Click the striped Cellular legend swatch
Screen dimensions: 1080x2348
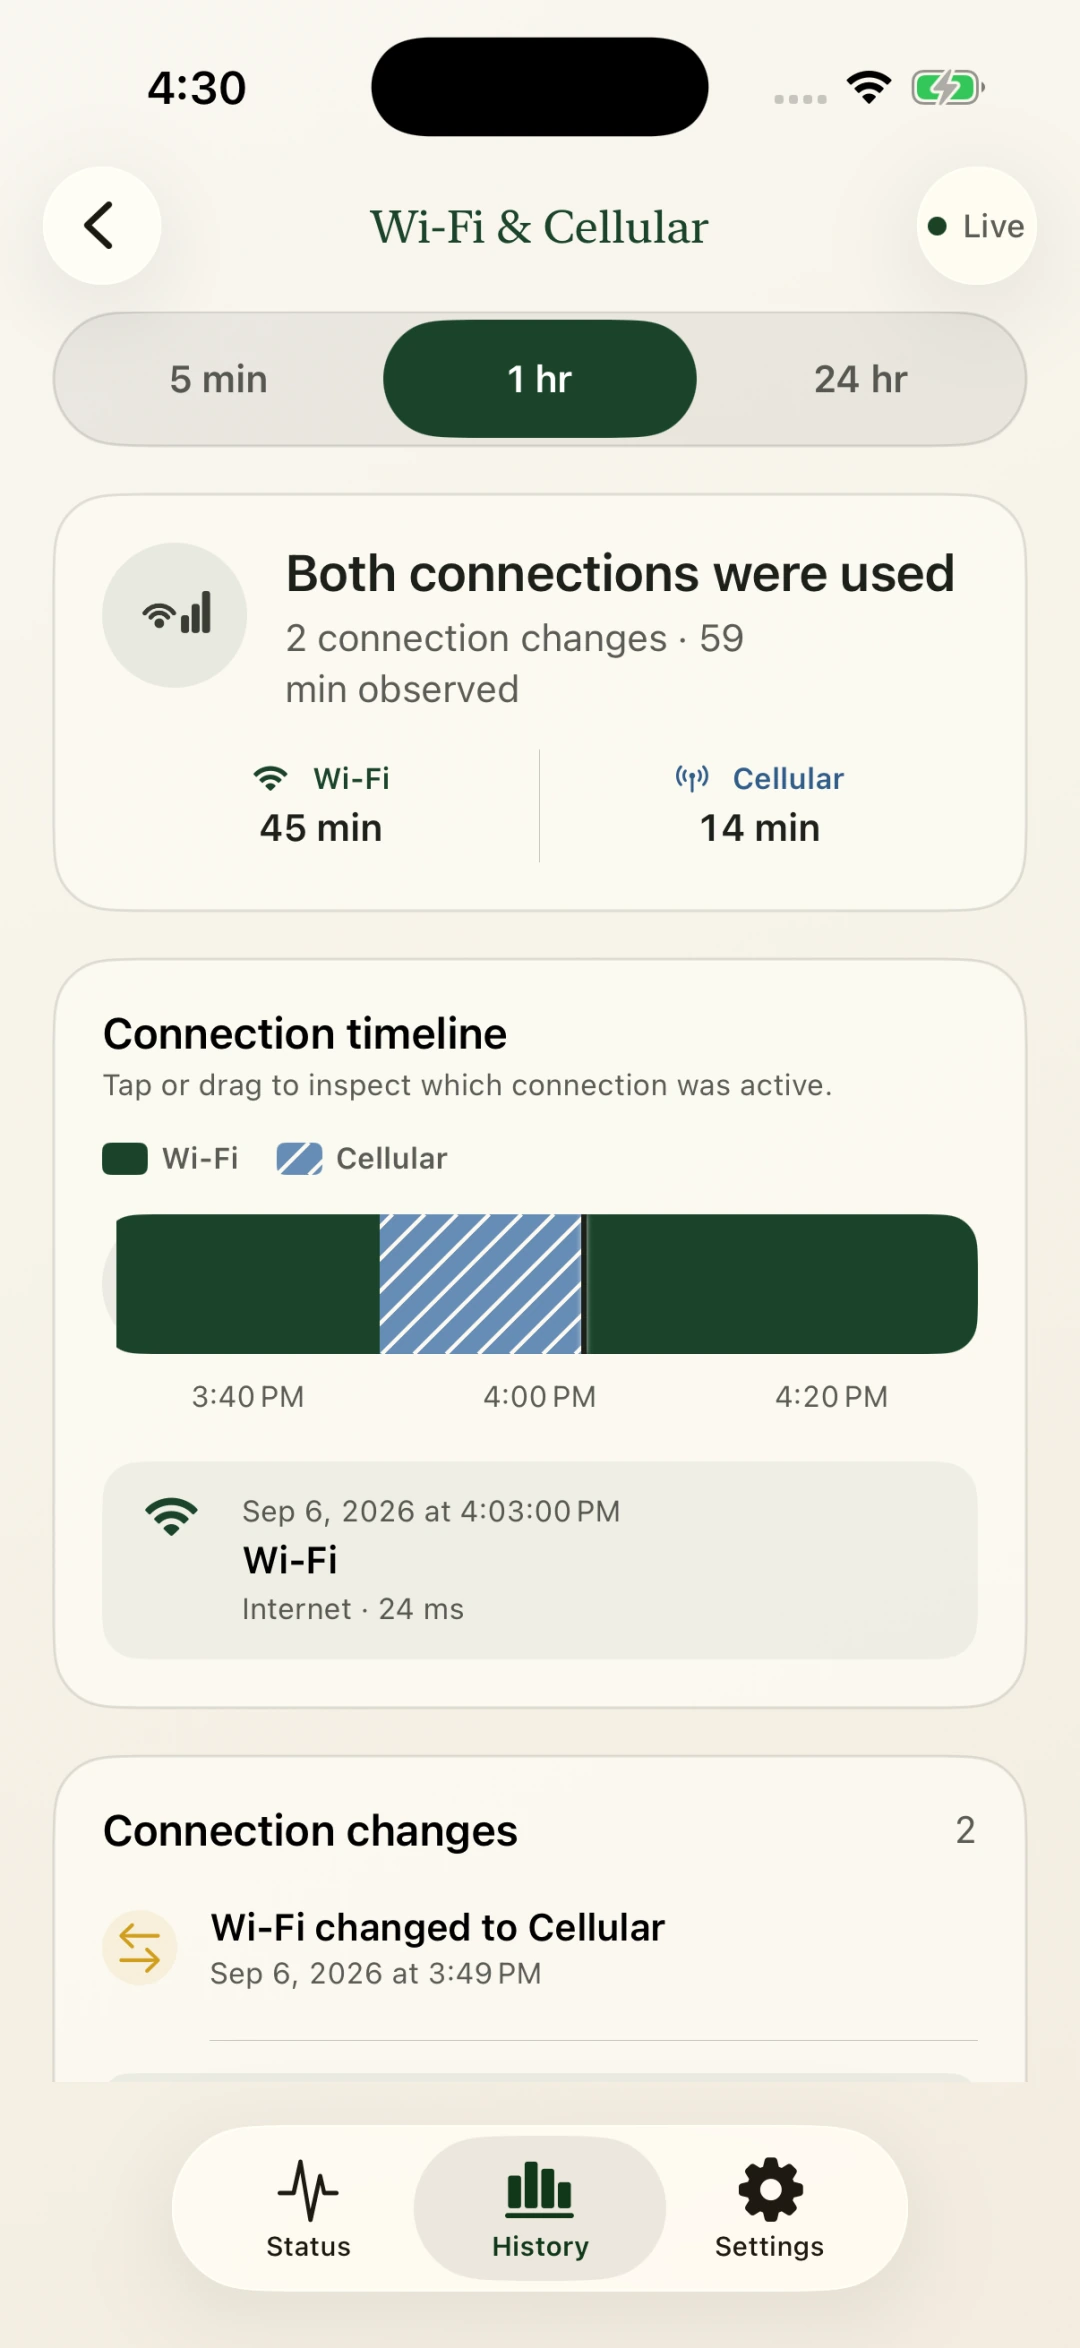pos(299,1159)
